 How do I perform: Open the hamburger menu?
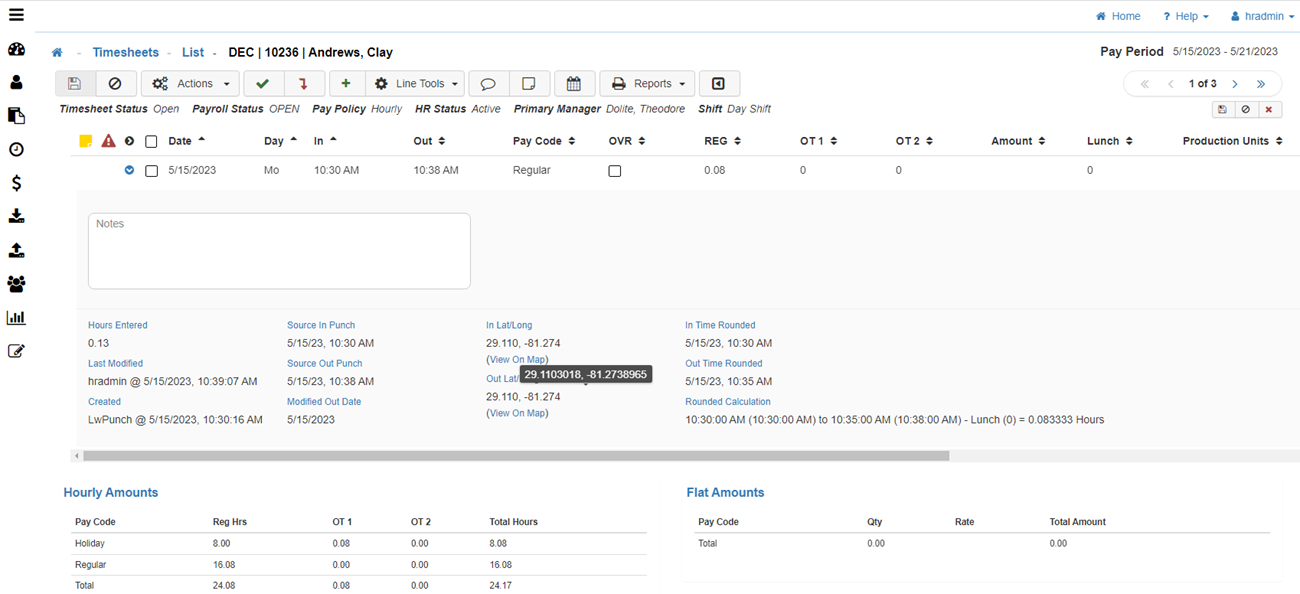16,15
